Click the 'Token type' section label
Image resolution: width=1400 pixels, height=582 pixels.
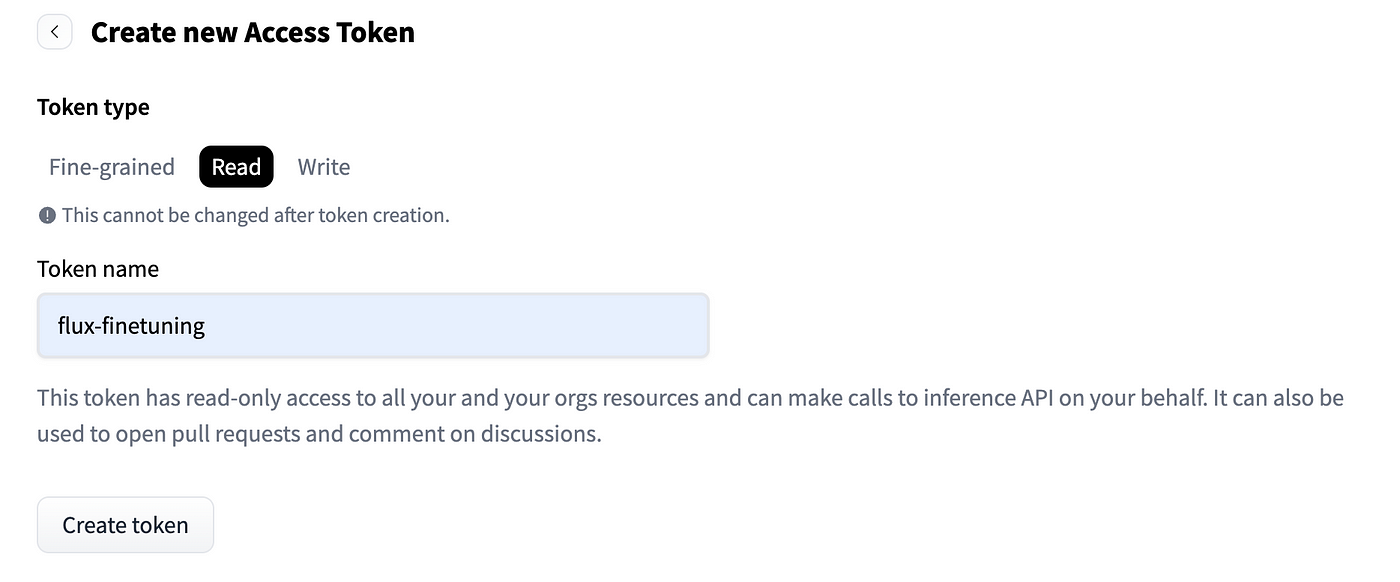pos(93,107)
